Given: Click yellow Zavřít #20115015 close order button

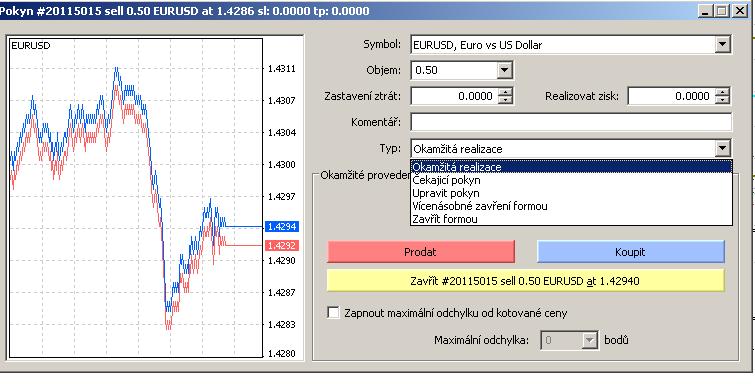Looking at the screenshot, I should pyautogui.click(x=525, y=281).
